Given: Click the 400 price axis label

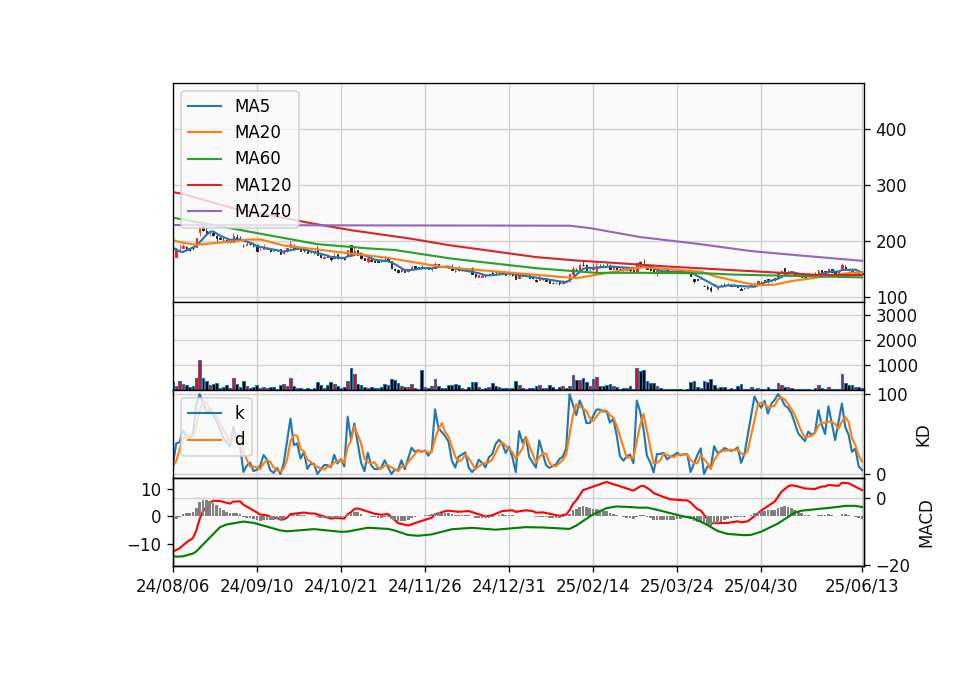Looking at the screenshot, I should 891,130.
